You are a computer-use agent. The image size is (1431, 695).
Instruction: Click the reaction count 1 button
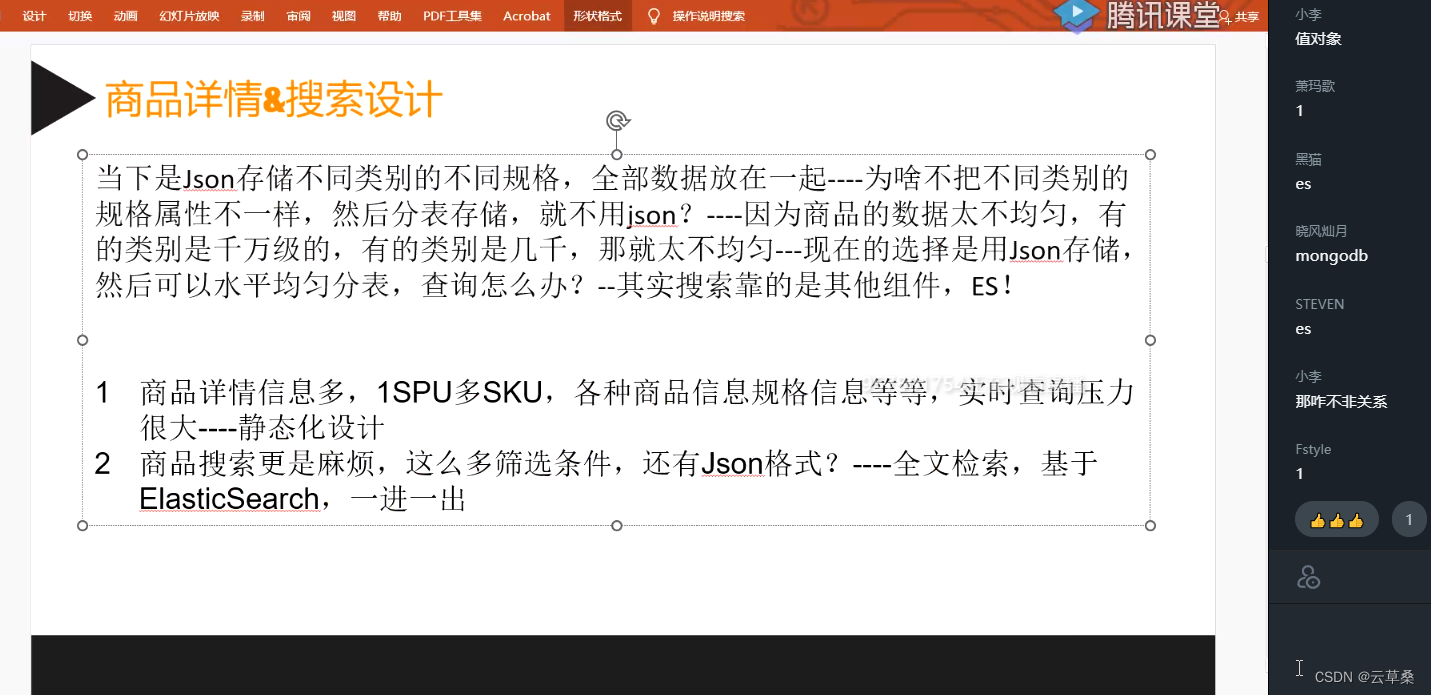point(1409,520)
